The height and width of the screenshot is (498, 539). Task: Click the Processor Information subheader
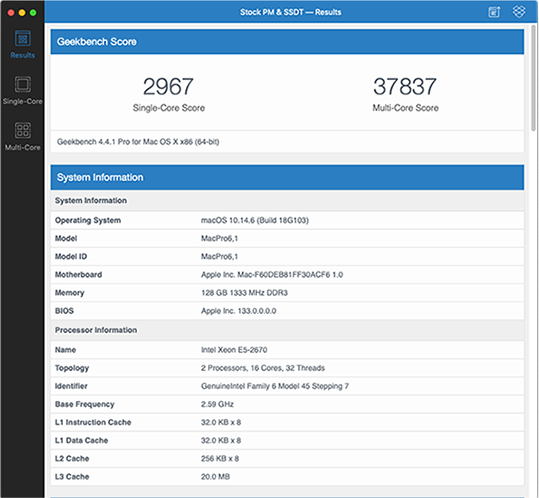coord(287,330)
